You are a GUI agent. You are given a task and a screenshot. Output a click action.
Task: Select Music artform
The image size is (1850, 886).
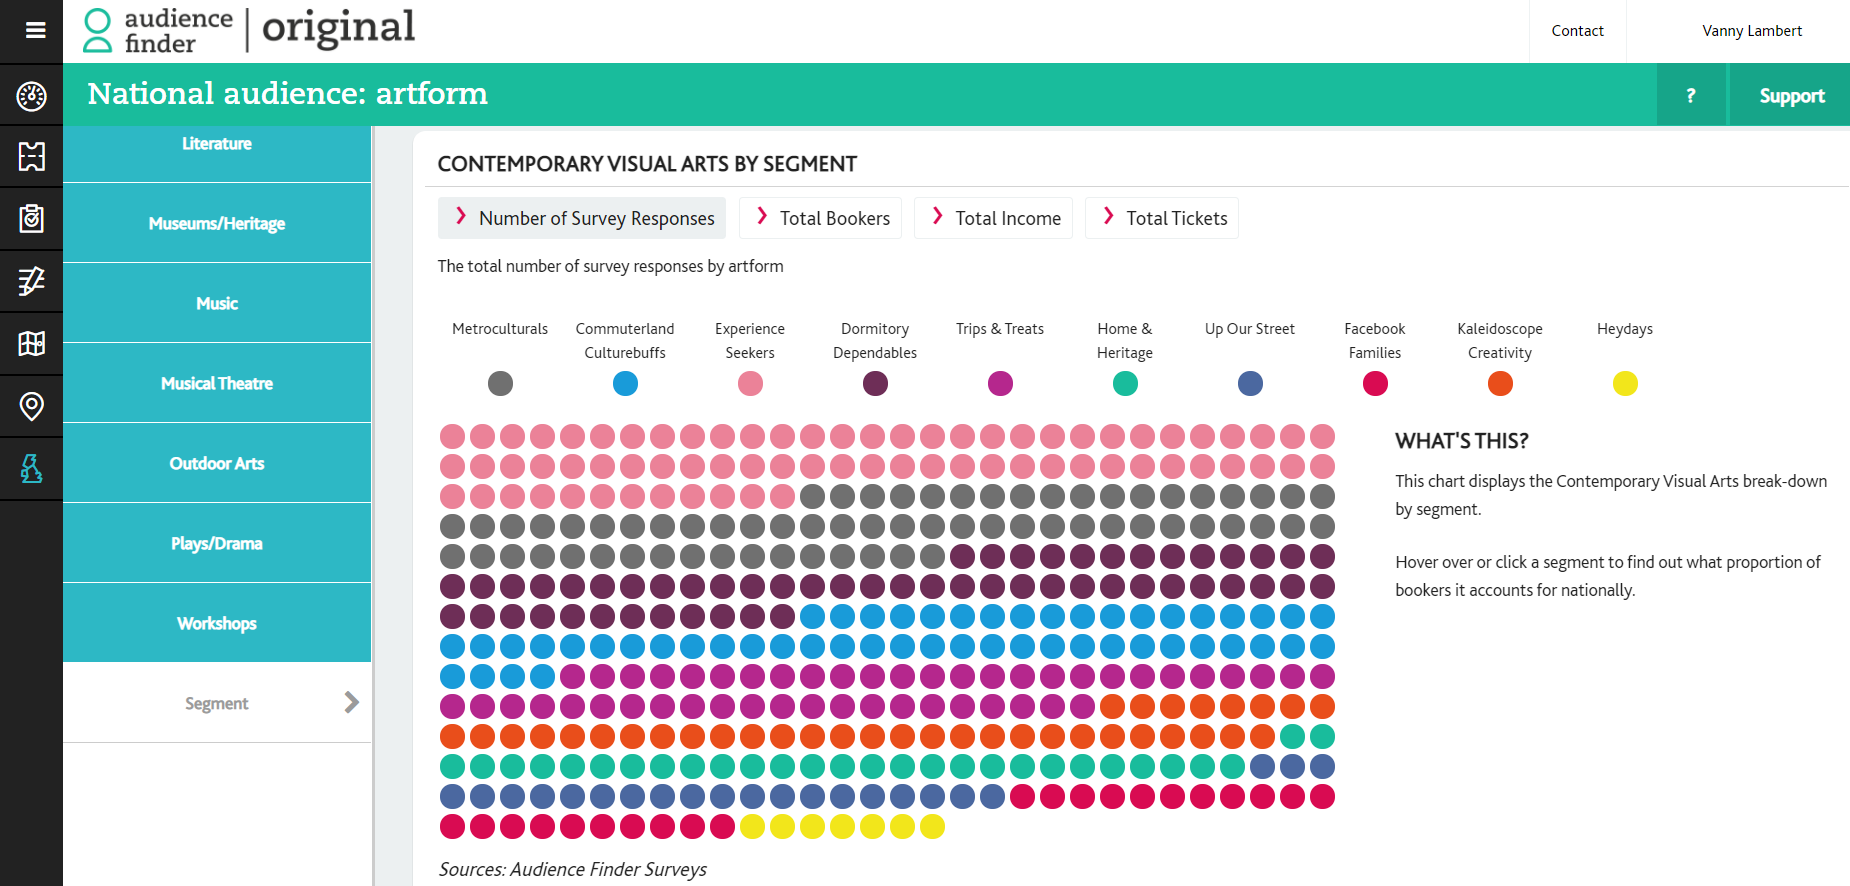217,303
